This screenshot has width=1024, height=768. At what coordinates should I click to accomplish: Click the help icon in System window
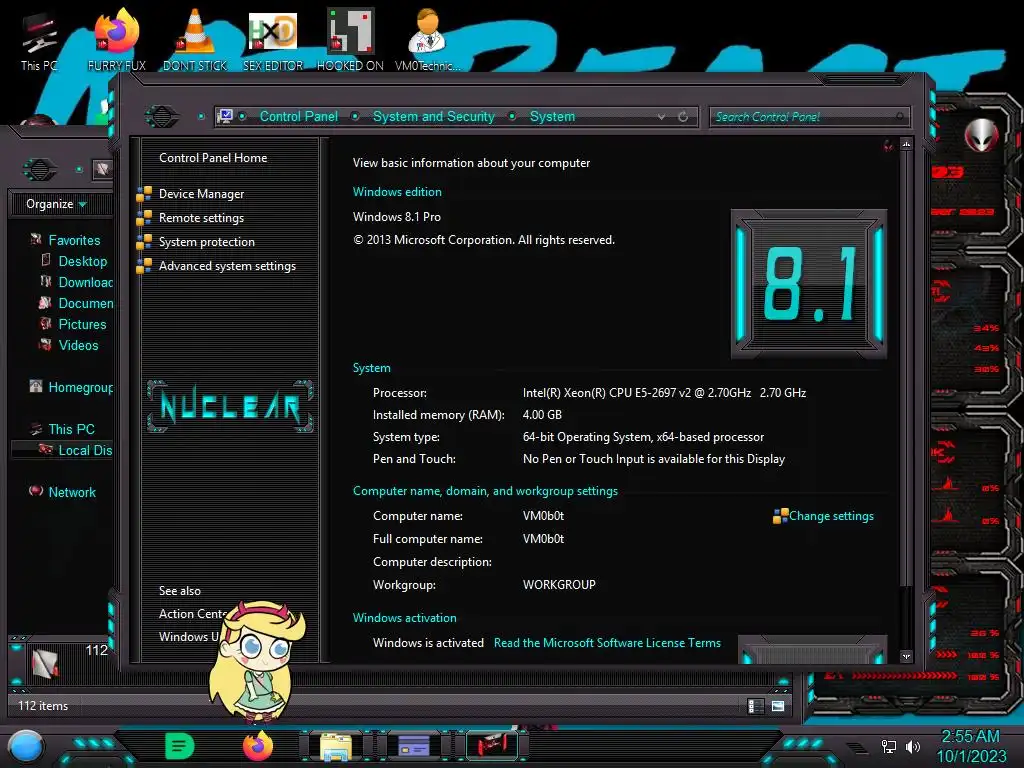point(888,145)
